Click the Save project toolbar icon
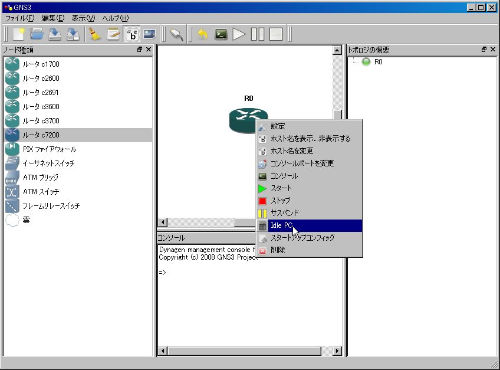Image resolution: width=500 pixels, height=370 pixels. (x=55, y=34)
